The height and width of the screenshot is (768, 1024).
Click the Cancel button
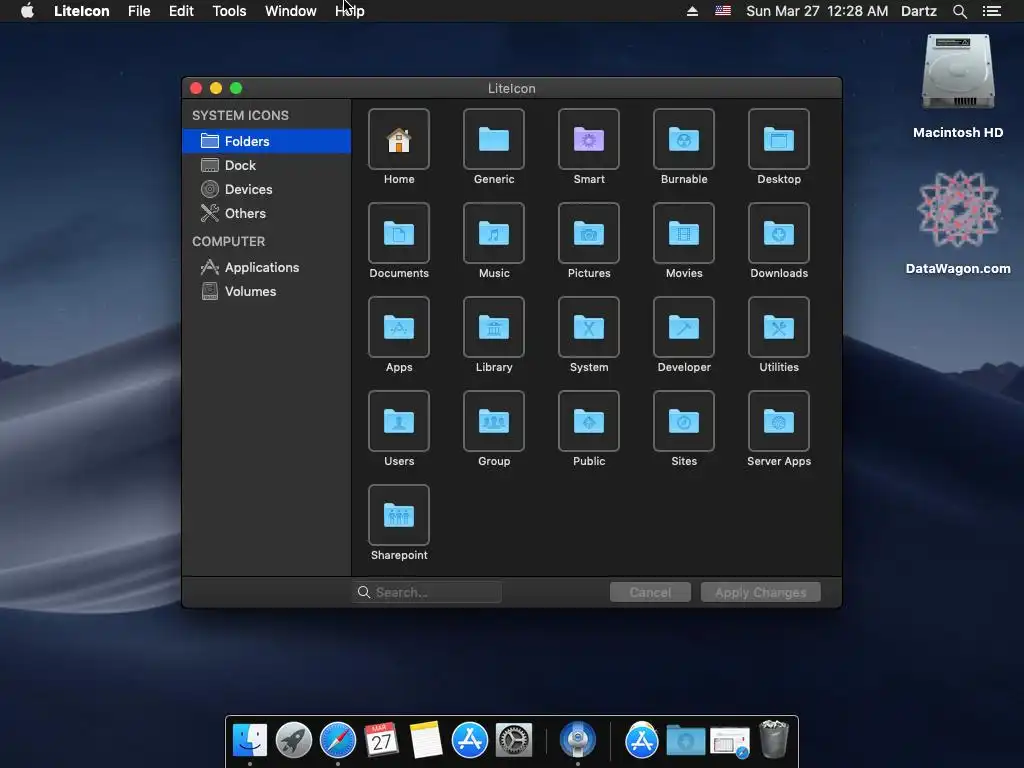coord(650,592)
